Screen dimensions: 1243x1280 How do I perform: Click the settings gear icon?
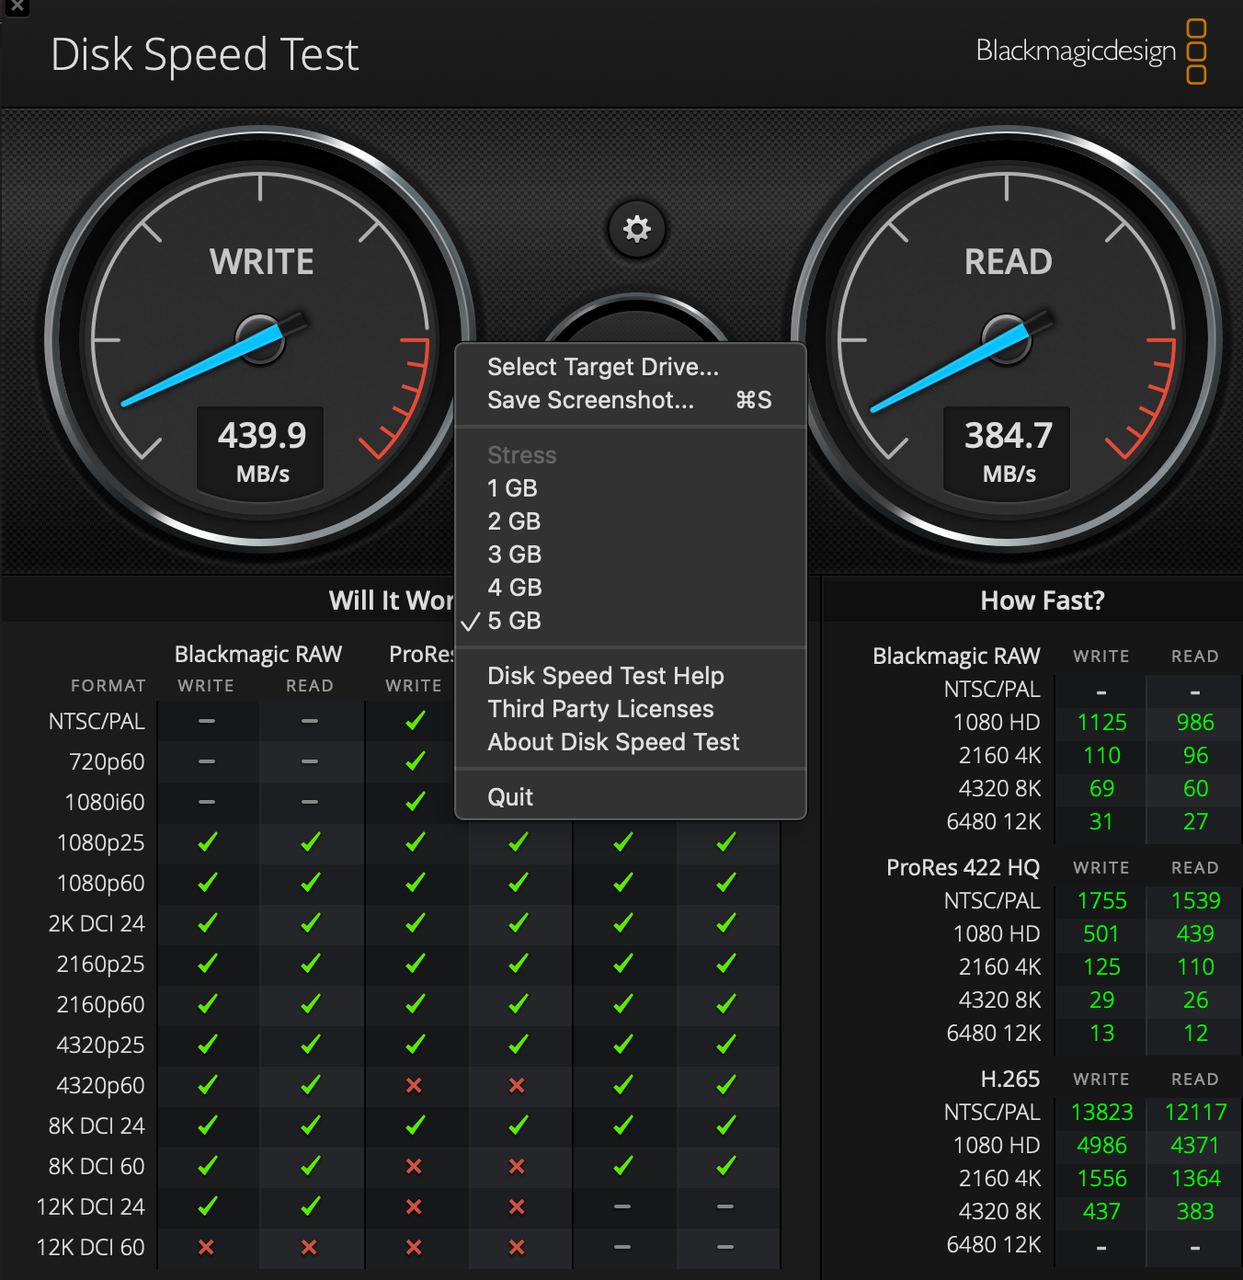pos(637,229)
